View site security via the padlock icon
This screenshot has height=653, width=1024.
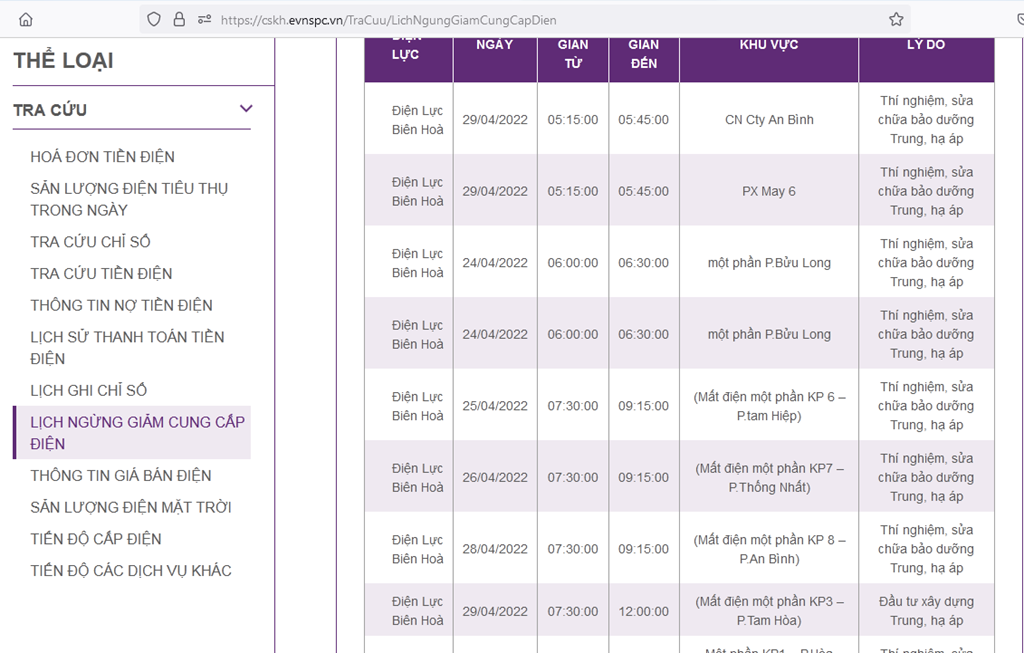pyautogui.click(x=179, y=20)
